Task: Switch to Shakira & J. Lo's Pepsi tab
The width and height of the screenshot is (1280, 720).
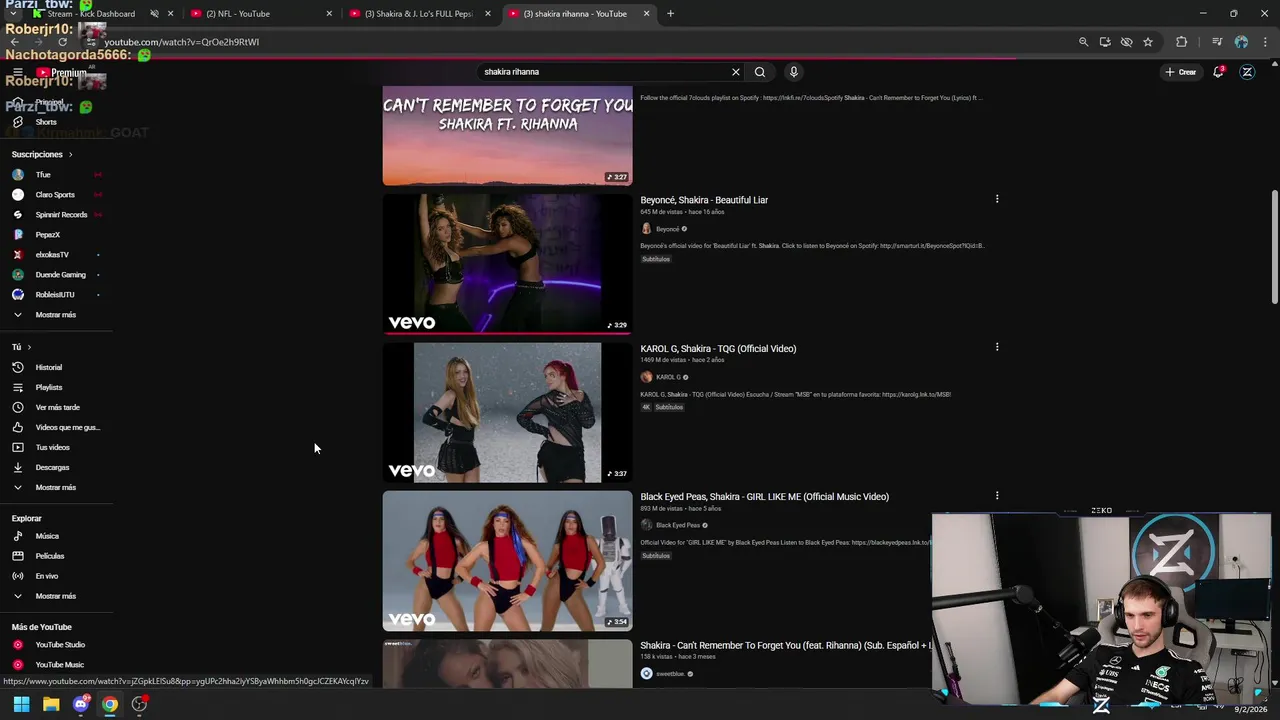Action: (418, 14)
